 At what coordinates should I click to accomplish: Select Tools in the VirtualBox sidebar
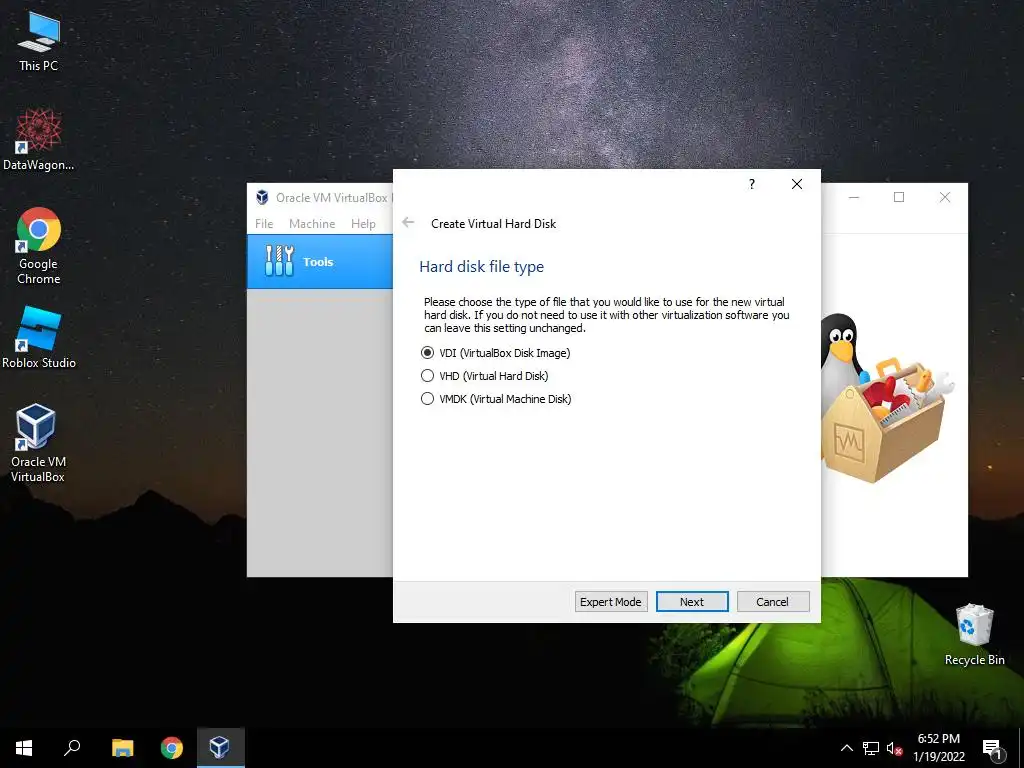click(320, 262)
